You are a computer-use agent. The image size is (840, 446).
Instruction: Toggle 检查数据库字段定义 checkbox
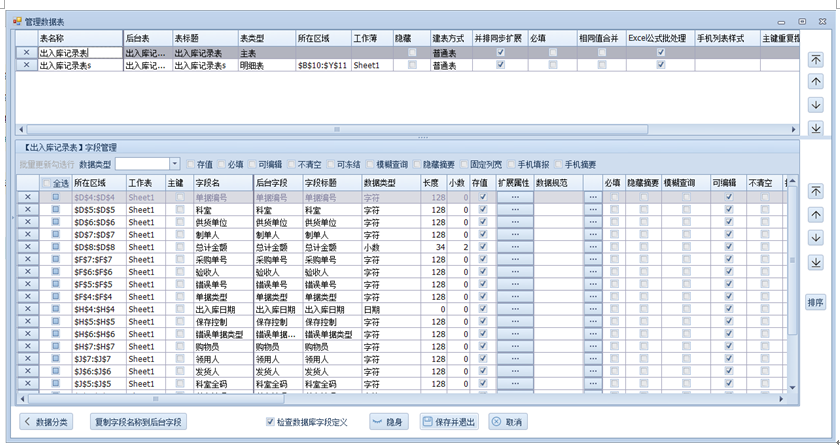tap(270, 422)
